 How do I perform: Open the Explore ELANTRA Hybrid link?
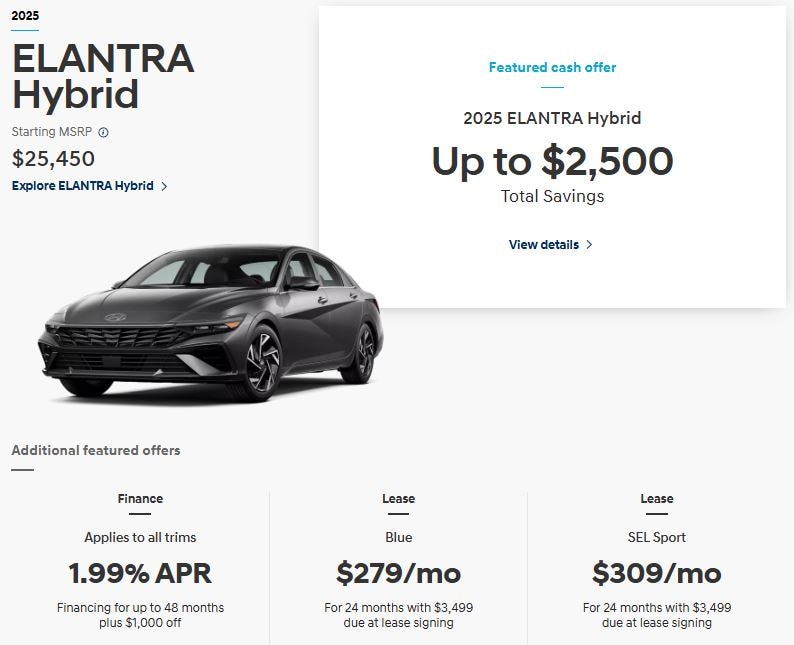point(83,186)
